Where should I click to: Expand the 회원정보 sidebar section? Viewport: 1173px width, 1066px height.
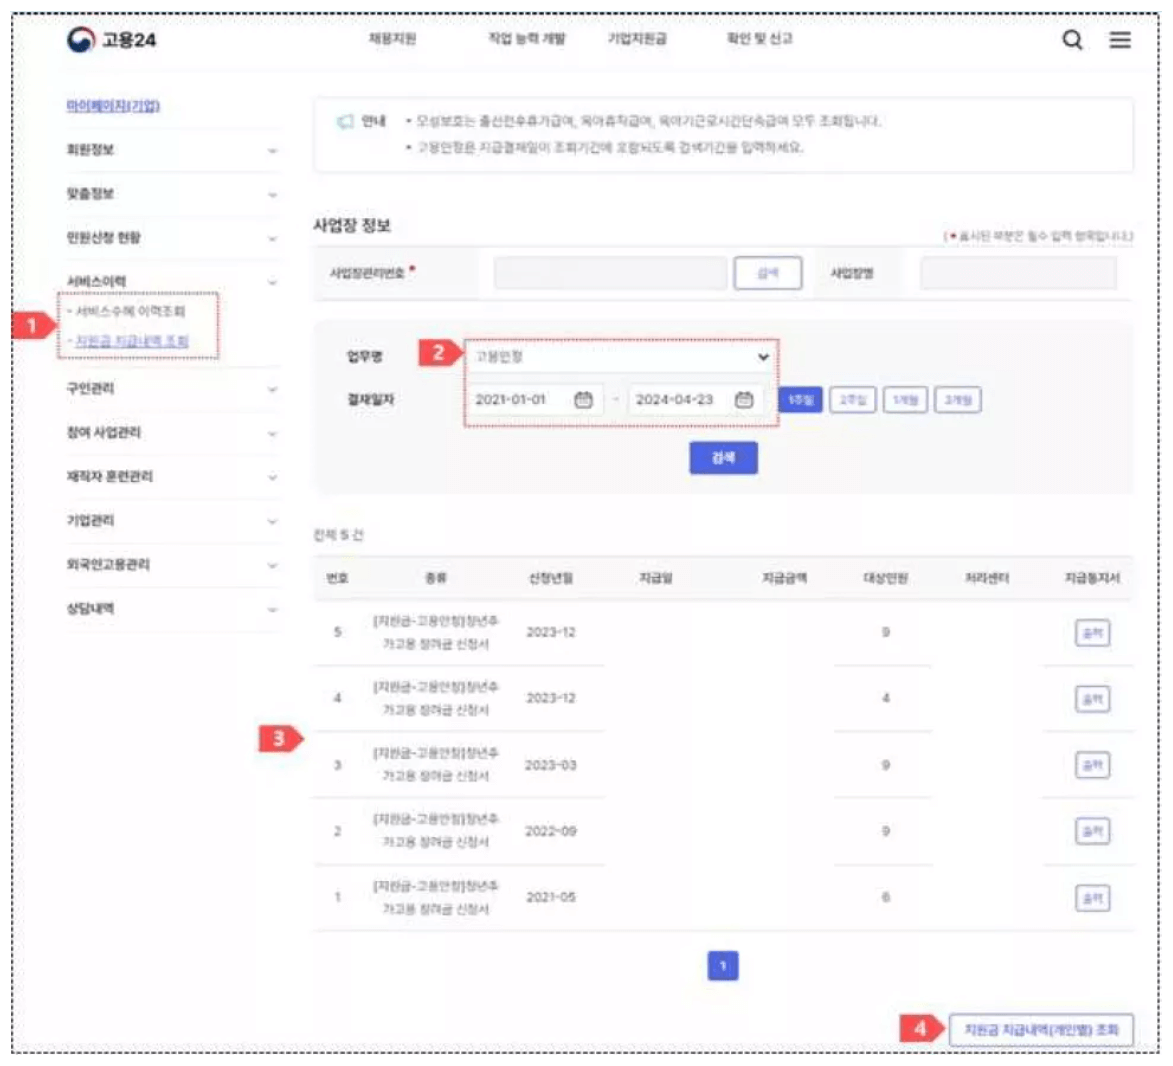[172, 150]
